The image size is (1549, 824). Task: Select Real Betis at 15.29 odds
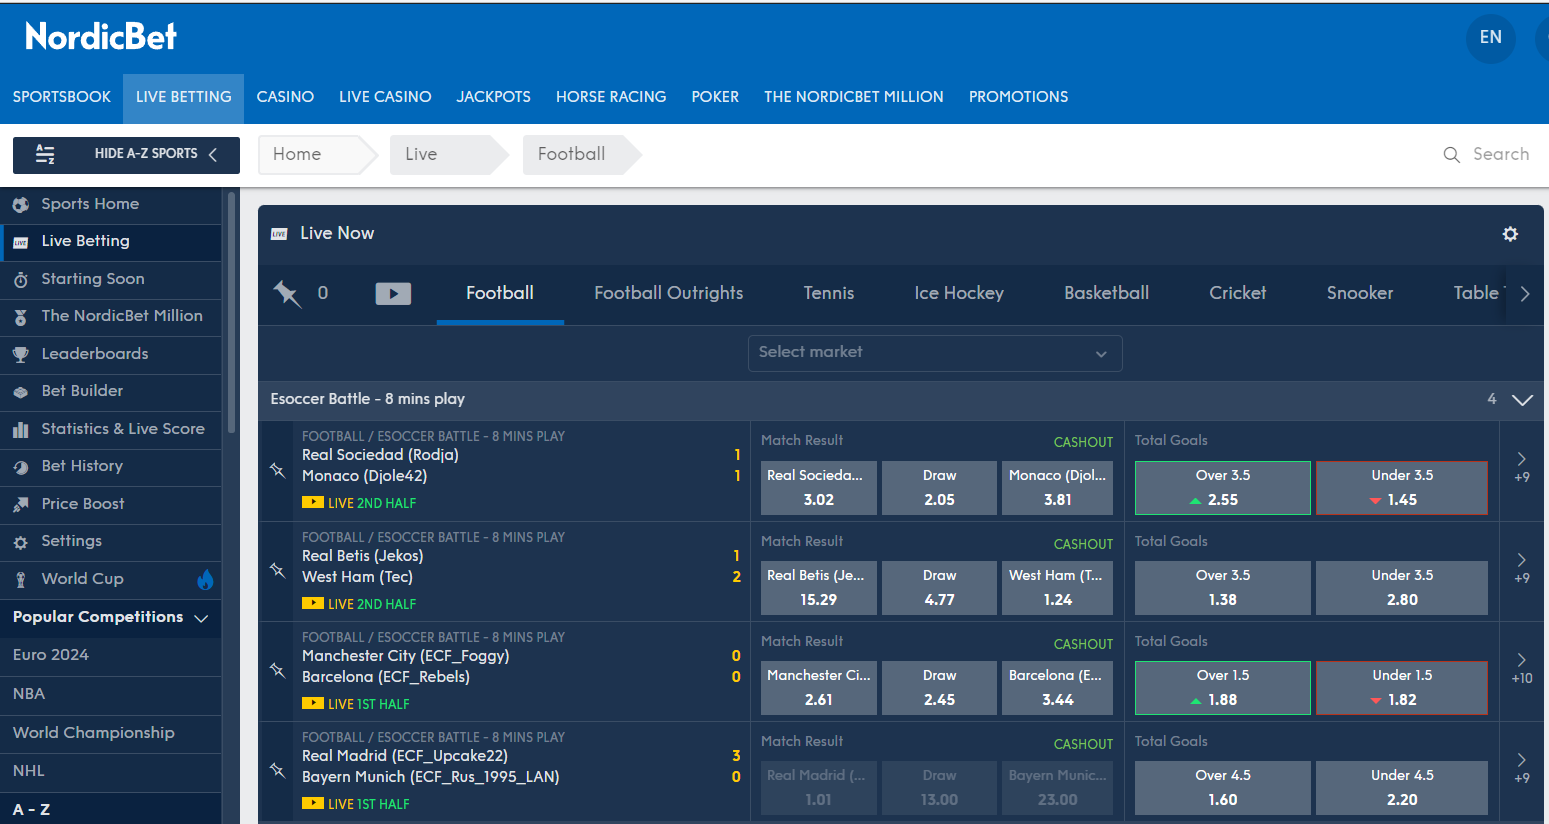click(819, 588)
